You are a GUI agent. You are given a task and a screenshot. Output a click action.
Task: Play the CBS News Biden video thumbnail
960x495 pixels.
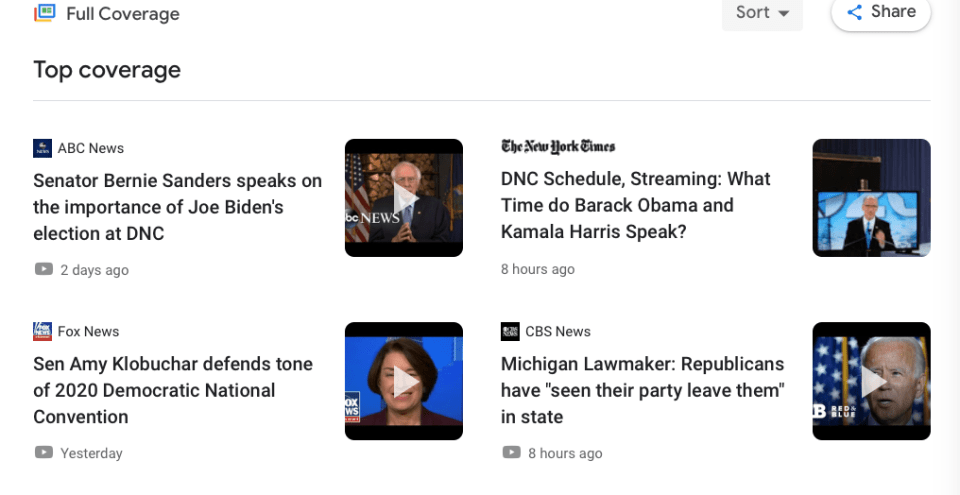coord(871,381)
